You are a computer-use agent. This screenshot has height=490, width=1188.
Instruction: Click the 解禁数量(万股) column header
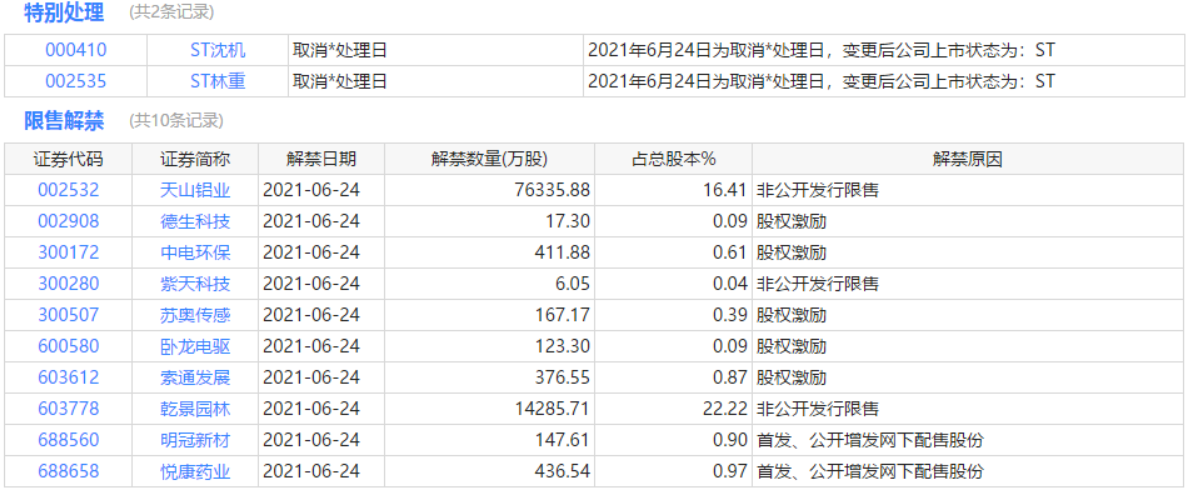489,159
